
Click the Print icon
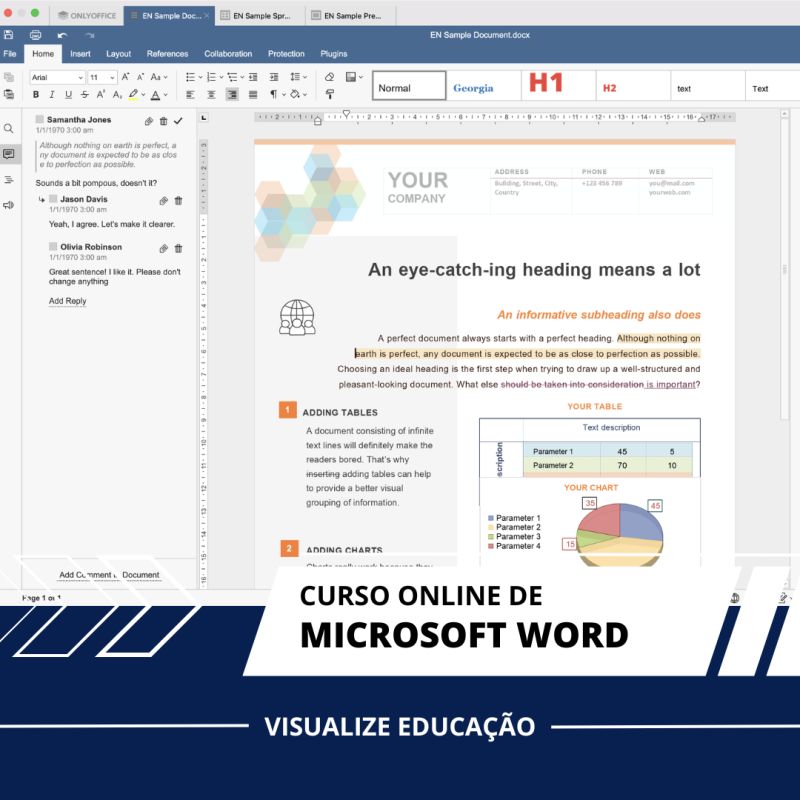35,35
